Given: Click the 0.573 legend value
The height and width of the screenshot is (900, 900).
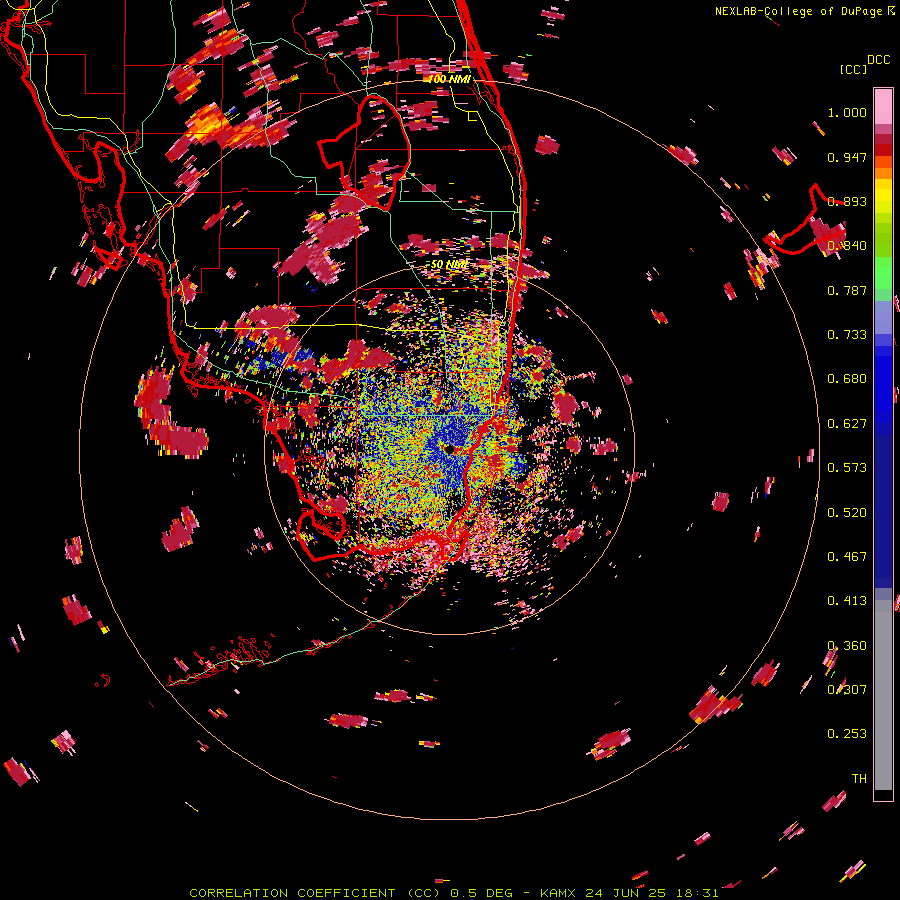Looking at the screenshot, I should pyautogui.click(x=847, y=468).
